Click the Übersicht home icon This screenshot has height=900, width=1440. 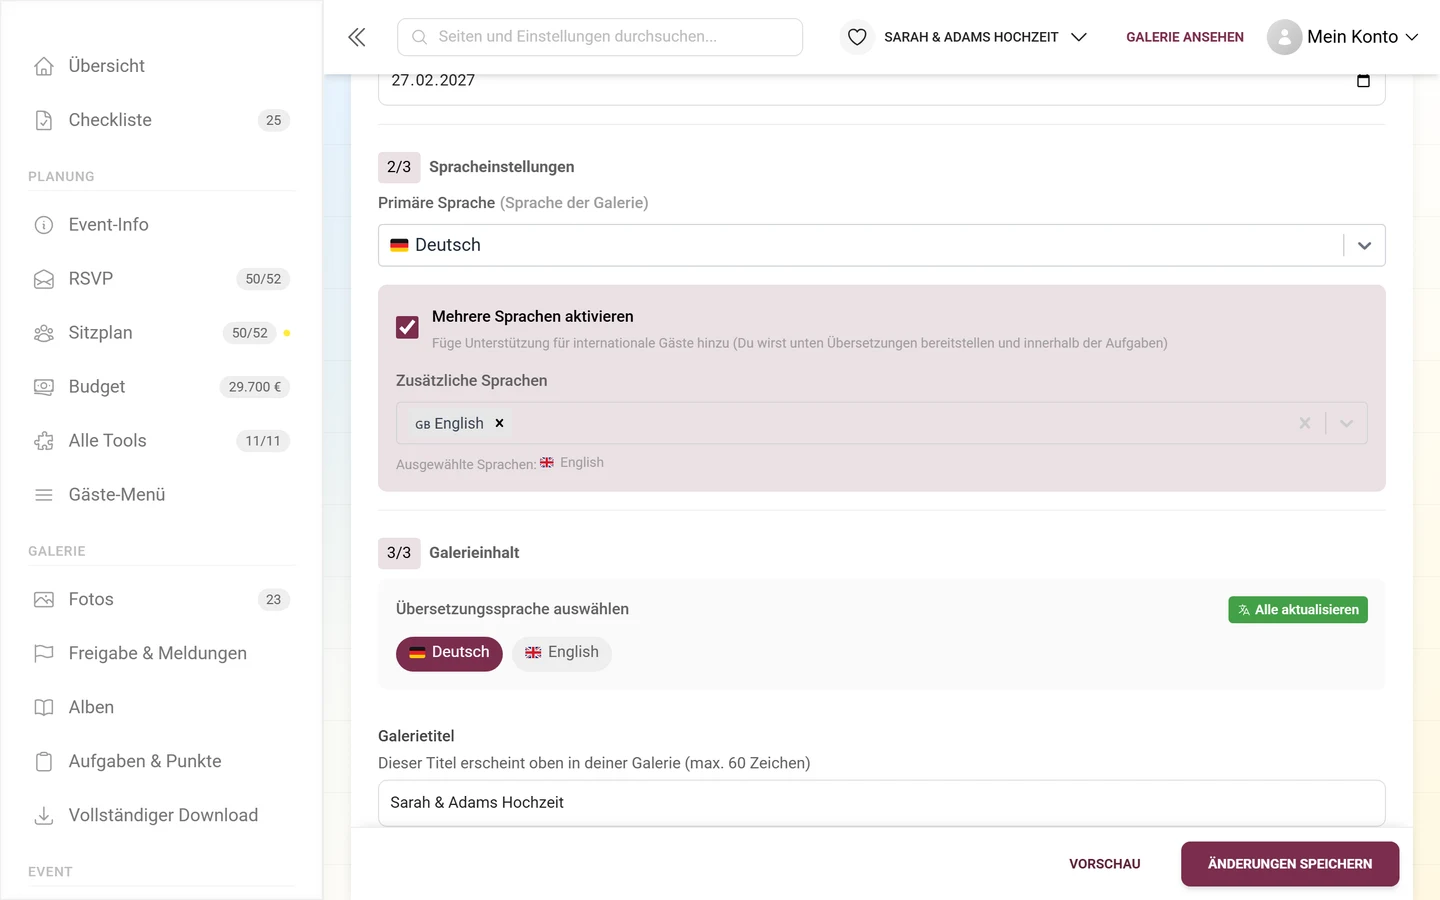click(x=44, y=66)
